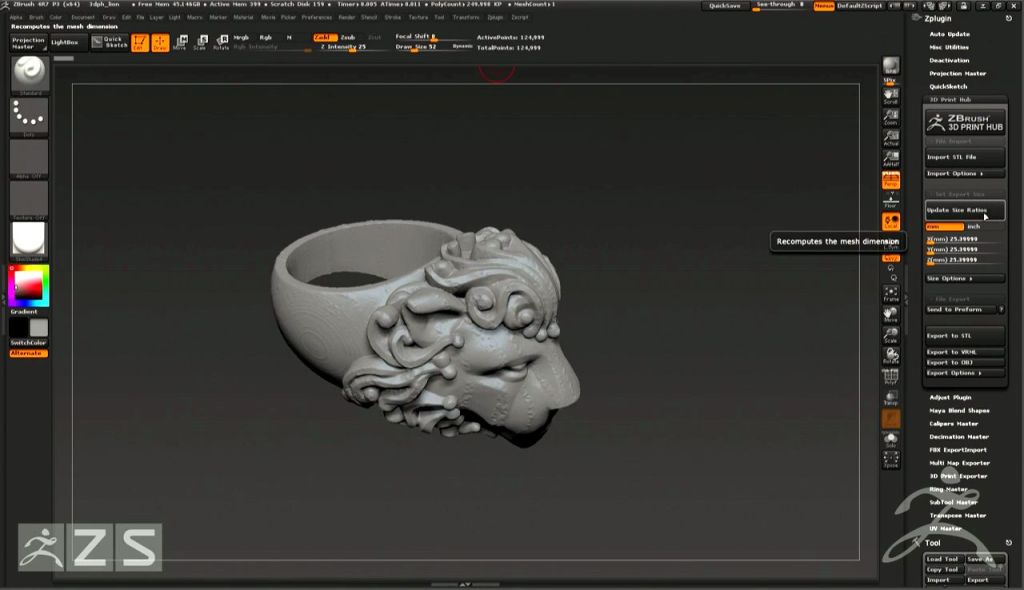Click the Solo icon in right shelf

(891, 440)
